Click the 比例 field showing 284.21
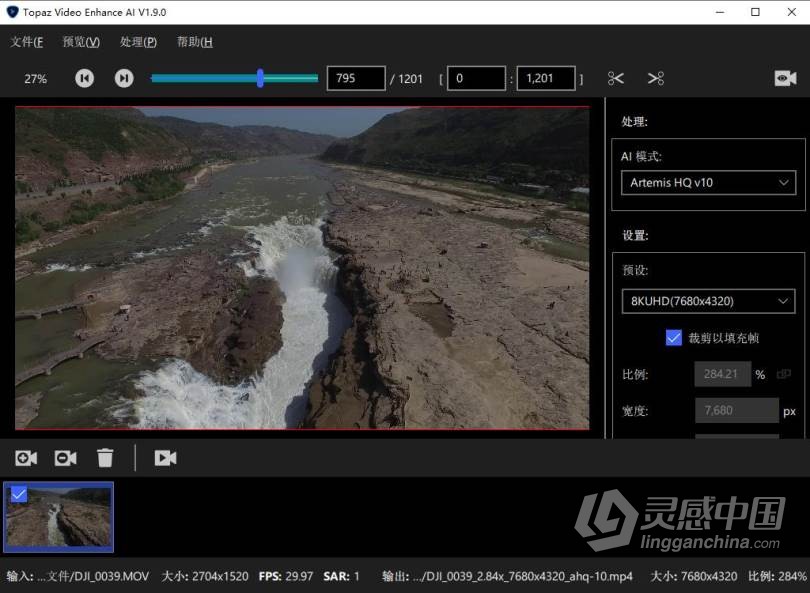 tap(723, 374)
